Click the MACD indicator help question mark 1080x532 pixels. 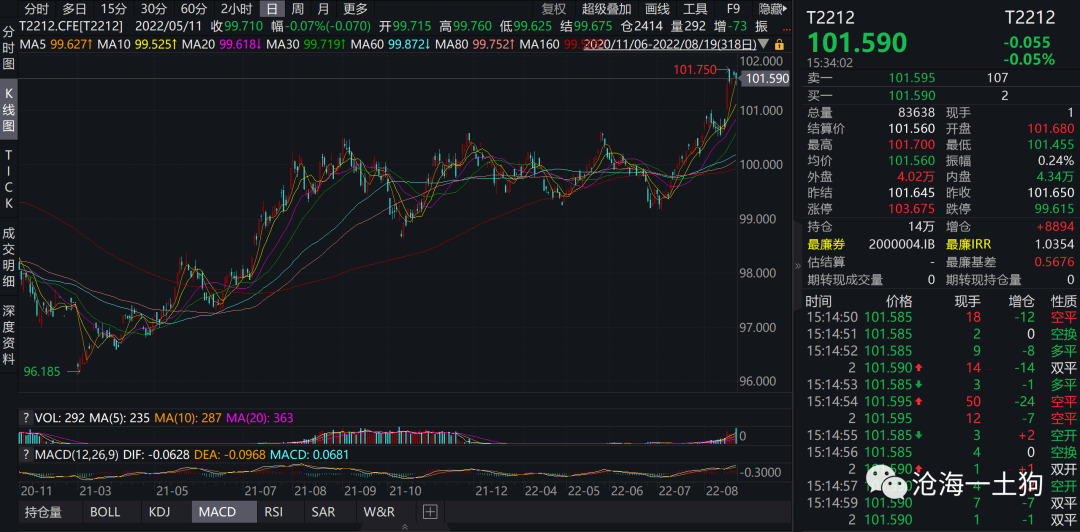26,455
